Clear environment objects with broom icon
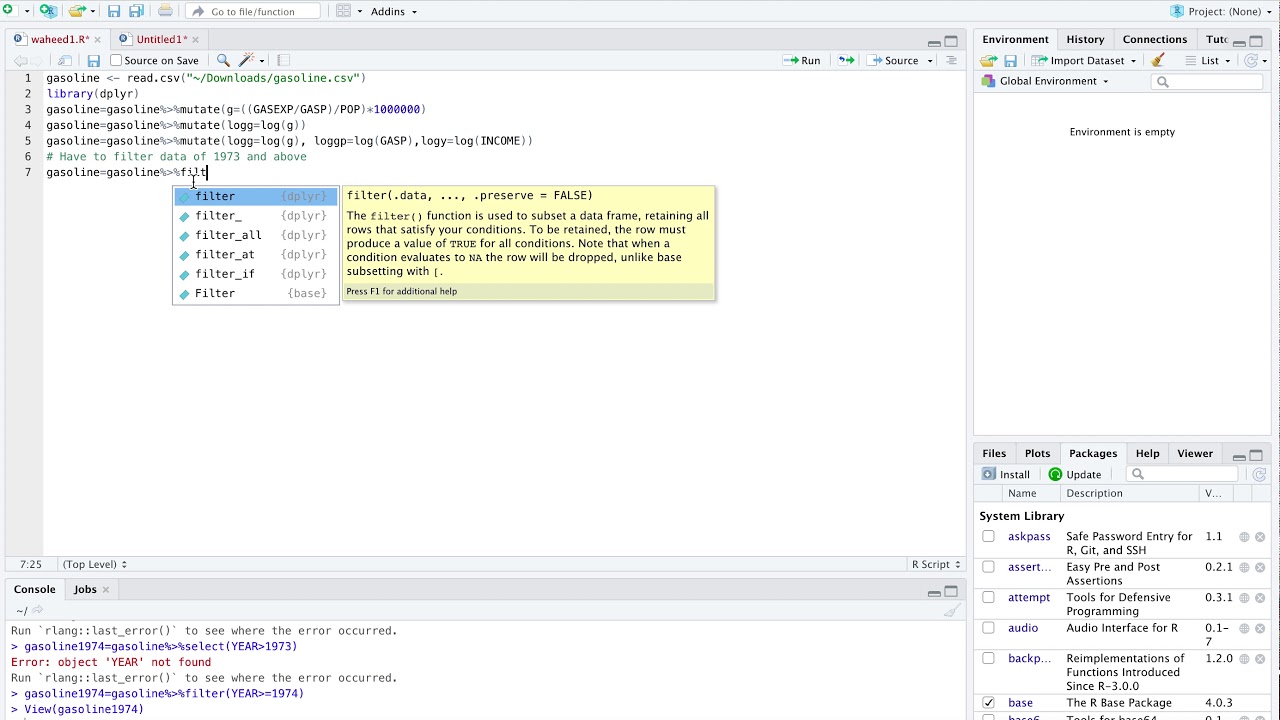The image size is (1280, 720). 1157,60
